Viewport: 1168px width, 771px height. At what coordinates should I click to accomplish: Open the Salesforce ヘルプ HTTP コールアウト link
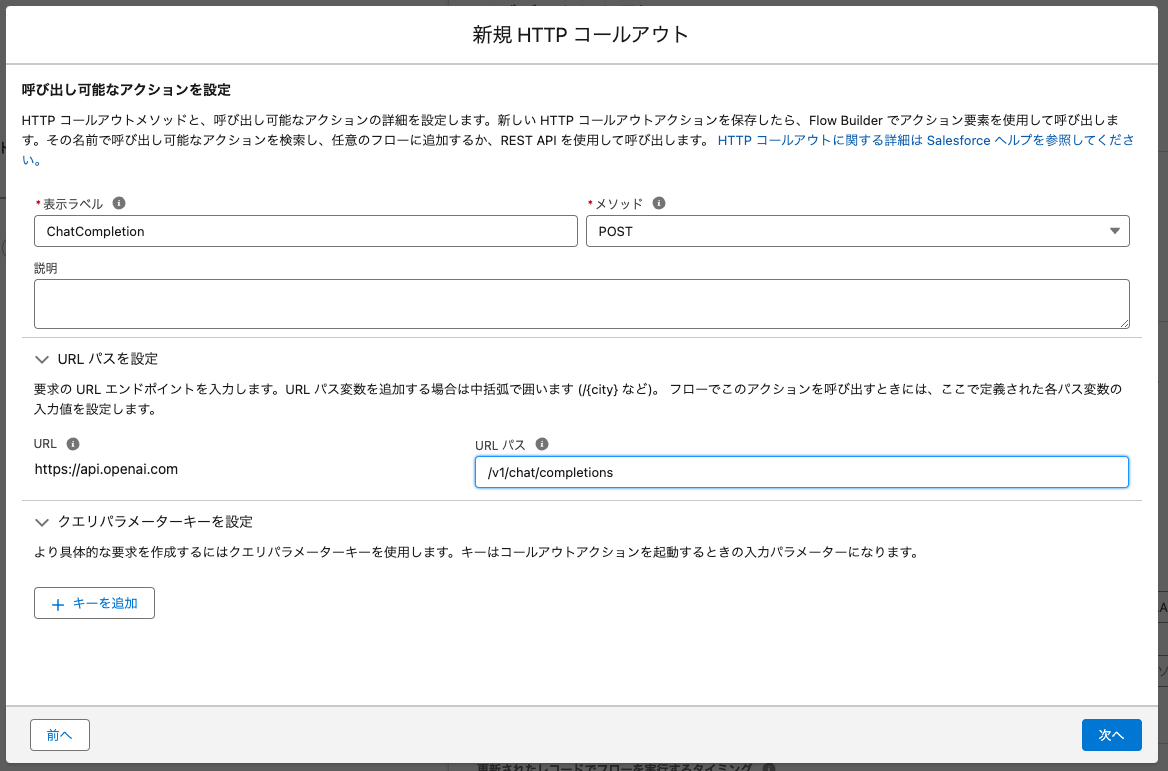point(925,140)
